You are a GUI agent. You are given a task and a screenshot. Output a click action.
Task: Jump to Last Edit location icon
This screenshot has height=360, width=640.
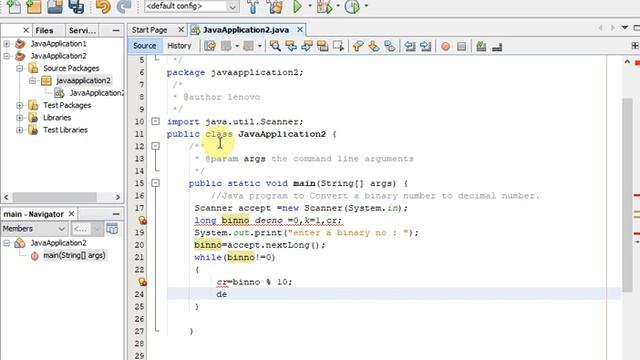(x=210, y=46)
